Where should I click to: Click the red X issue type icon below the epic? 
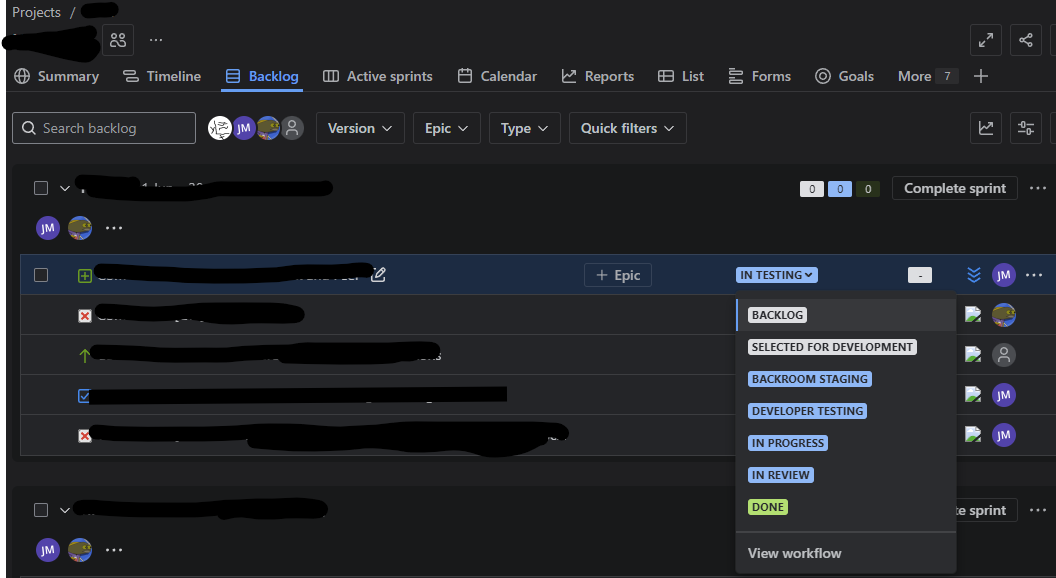point(84,315)
